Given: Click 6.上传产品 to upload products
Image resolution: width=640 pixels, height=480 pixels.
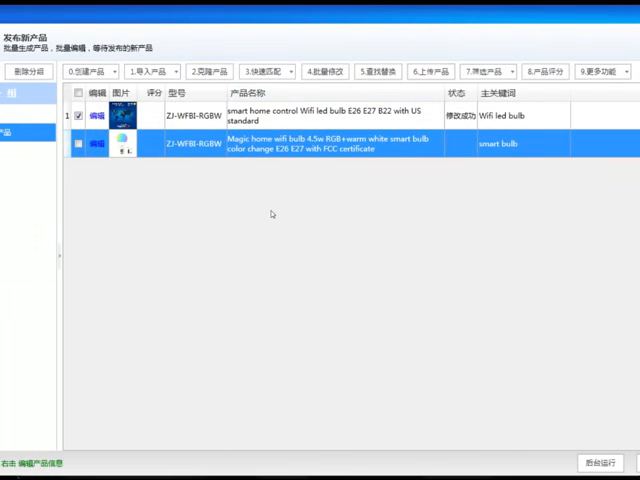Looking at the screenshot, I should [x=431, y=72].
